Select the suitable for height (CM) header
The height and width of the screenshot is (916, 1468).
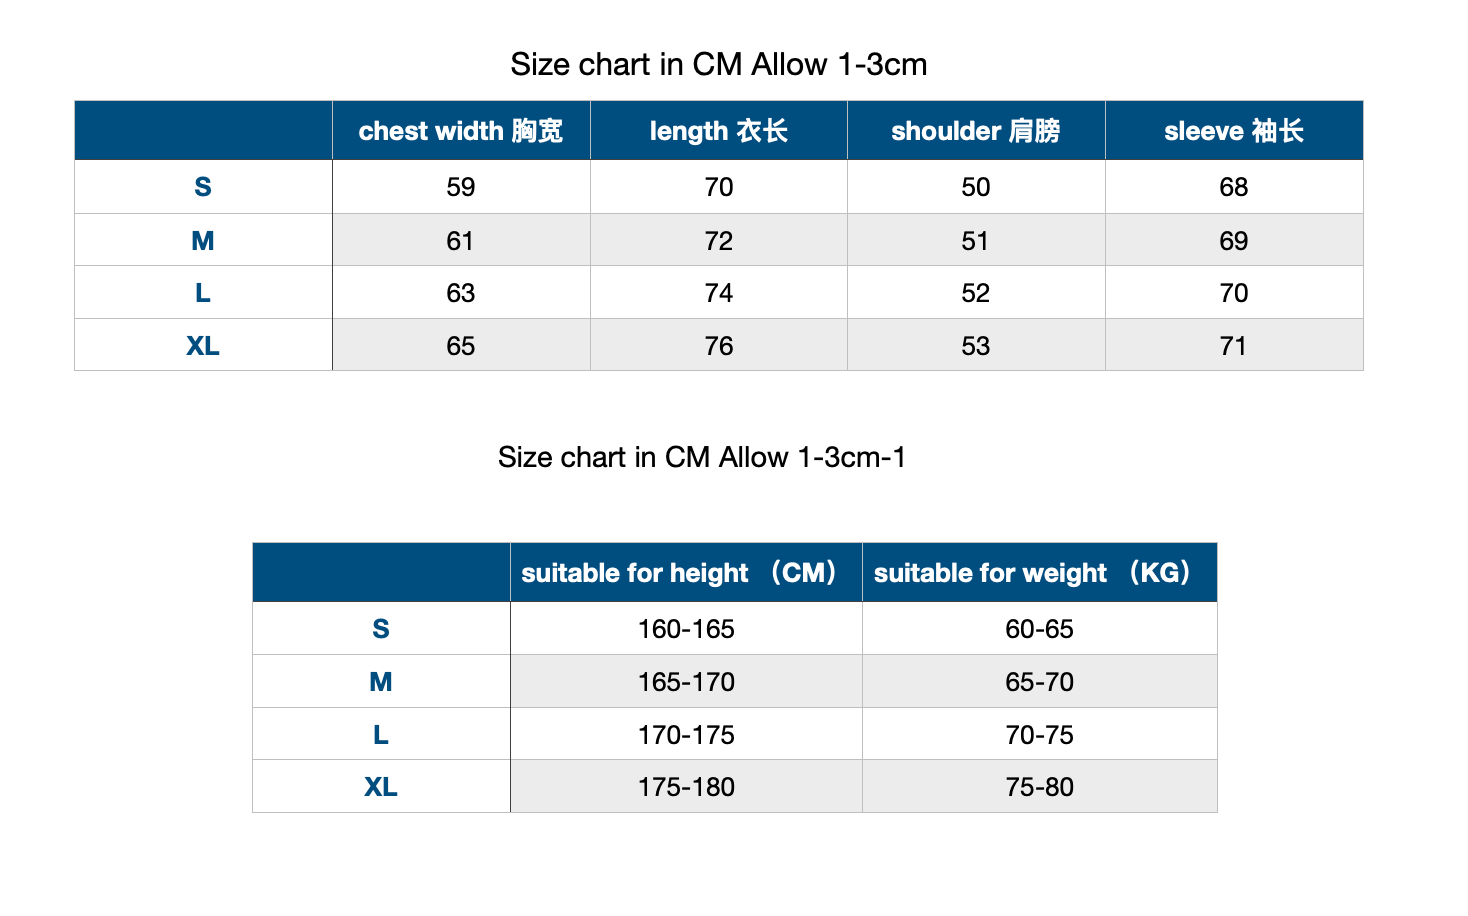pos(686,573)
